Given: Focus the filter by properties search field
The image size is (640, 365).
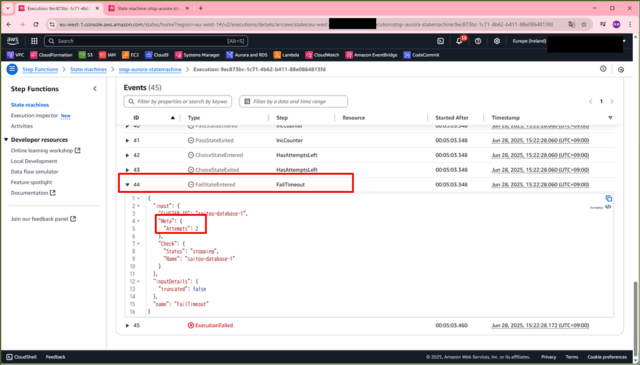Looking at the screenshot, I should 178,101.
